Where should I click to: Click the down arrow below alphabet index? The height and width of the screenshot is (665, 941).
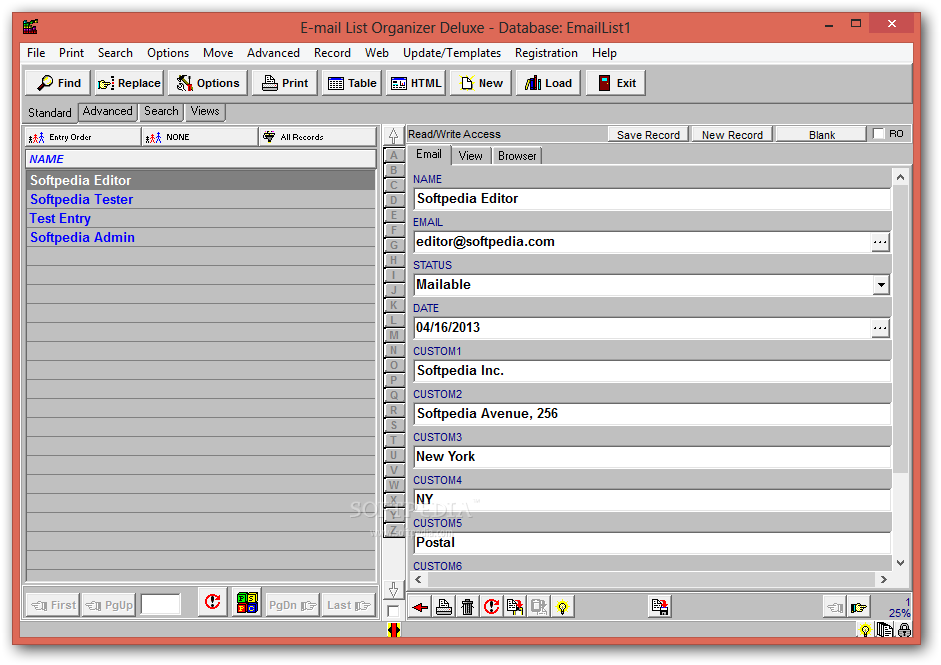point(393,590)
